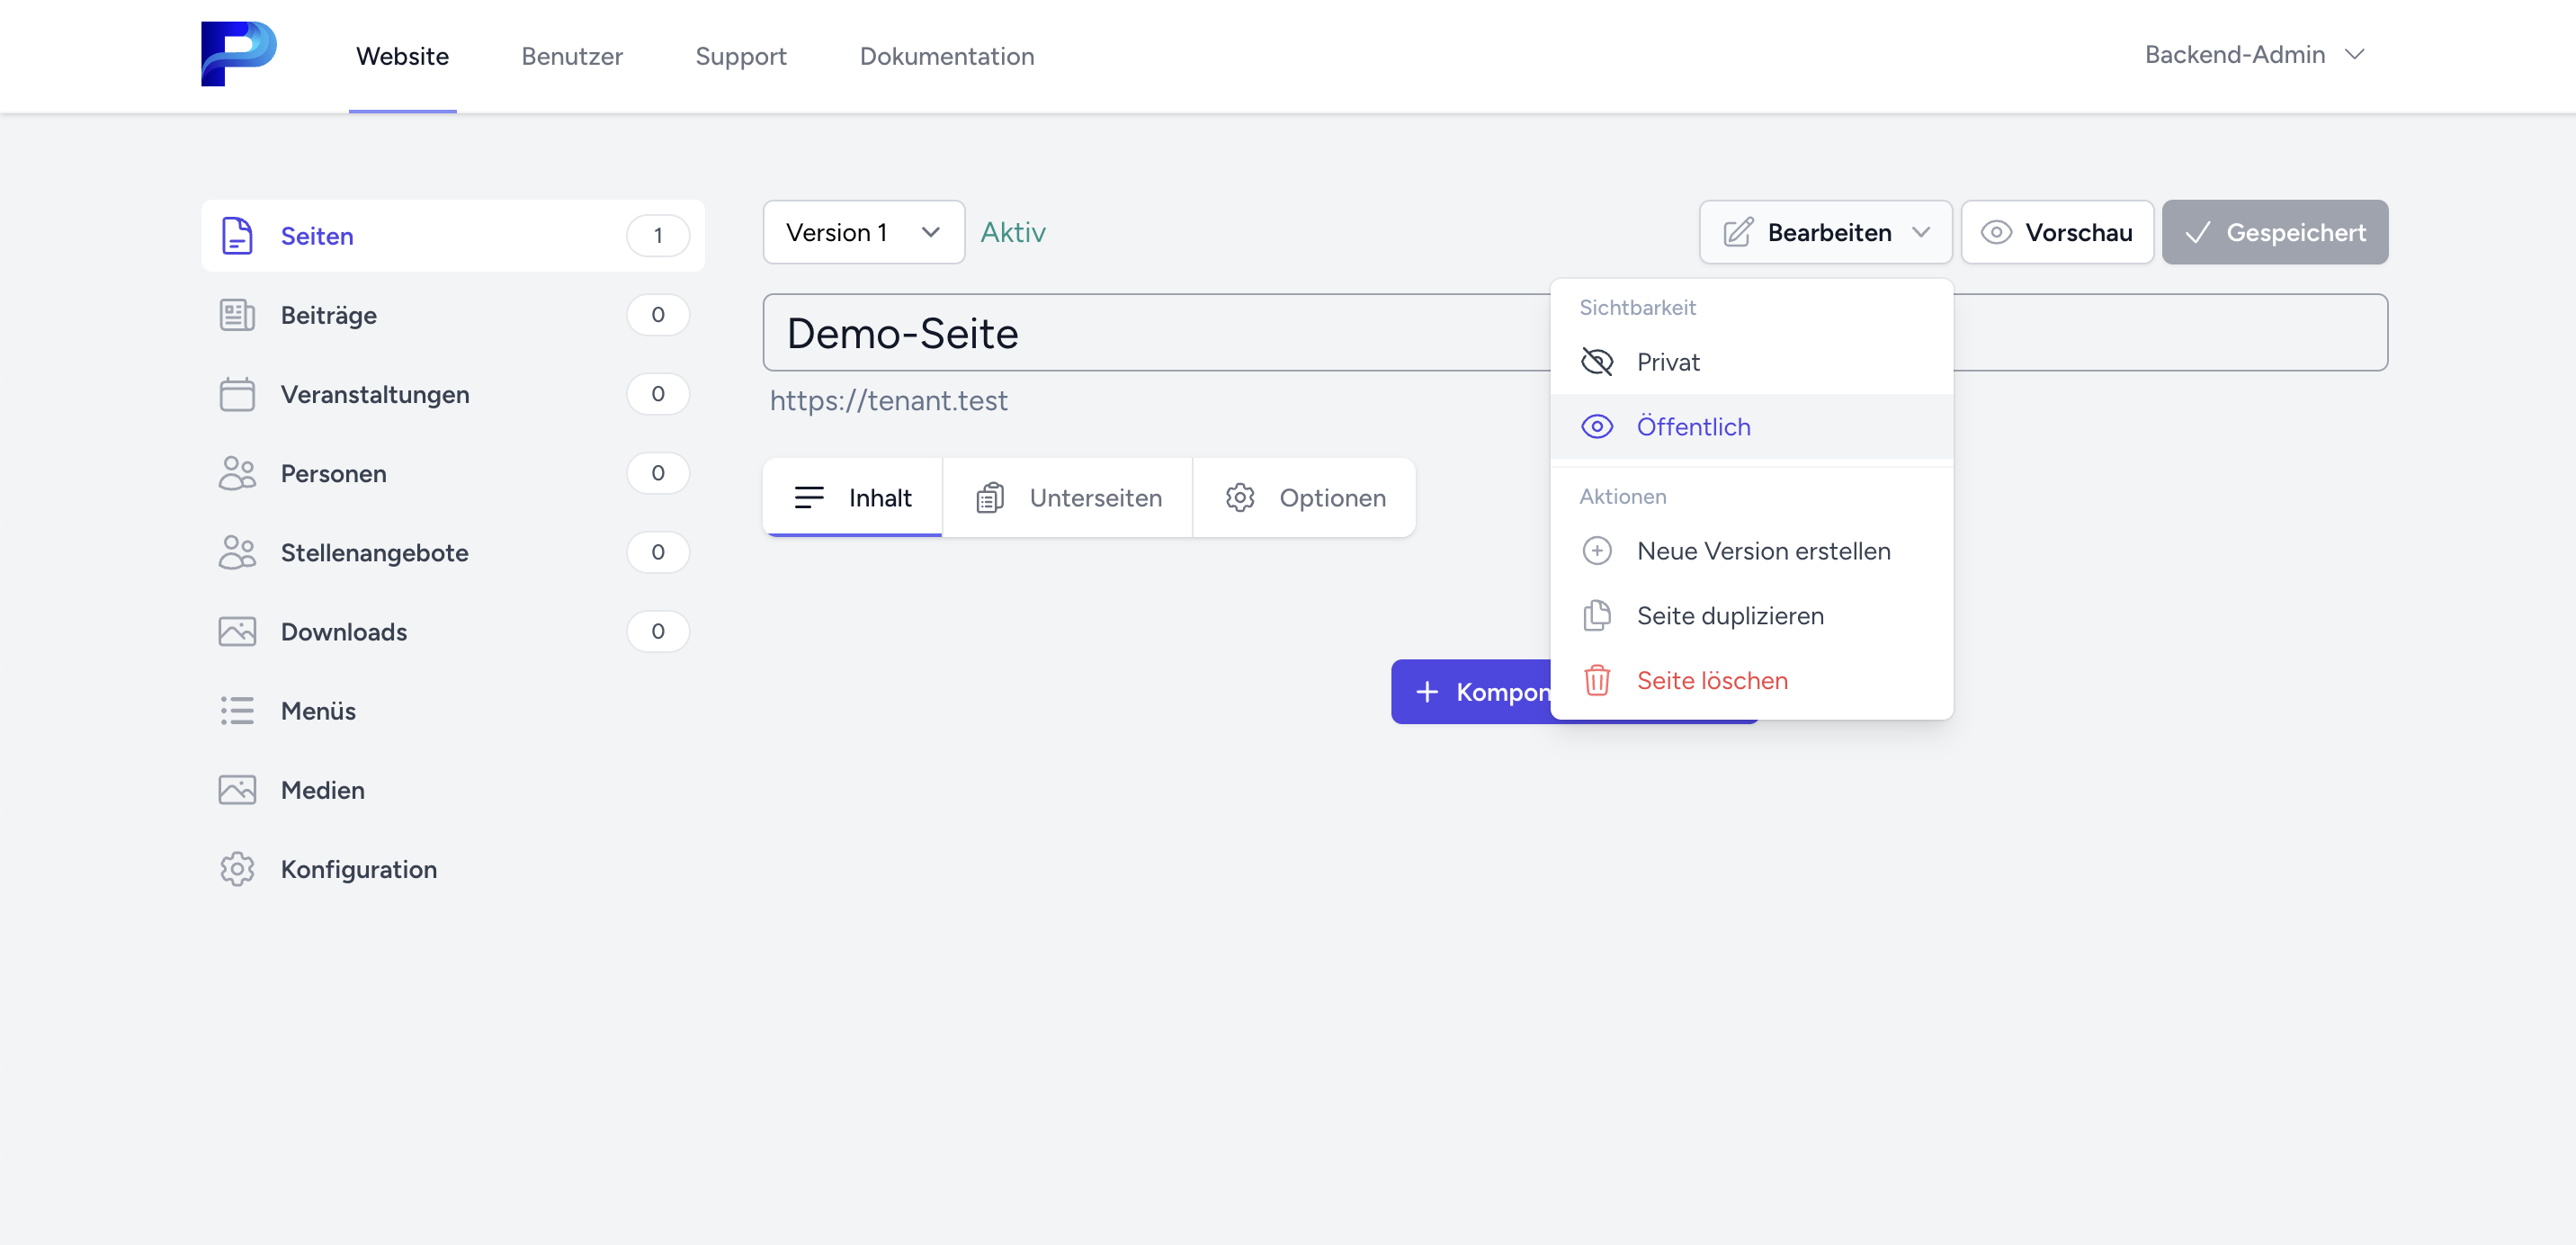Click the Gespeichert button
Image resolution: width=2576 pixels, height=1245 pixels.
[x=2274, y=232]
